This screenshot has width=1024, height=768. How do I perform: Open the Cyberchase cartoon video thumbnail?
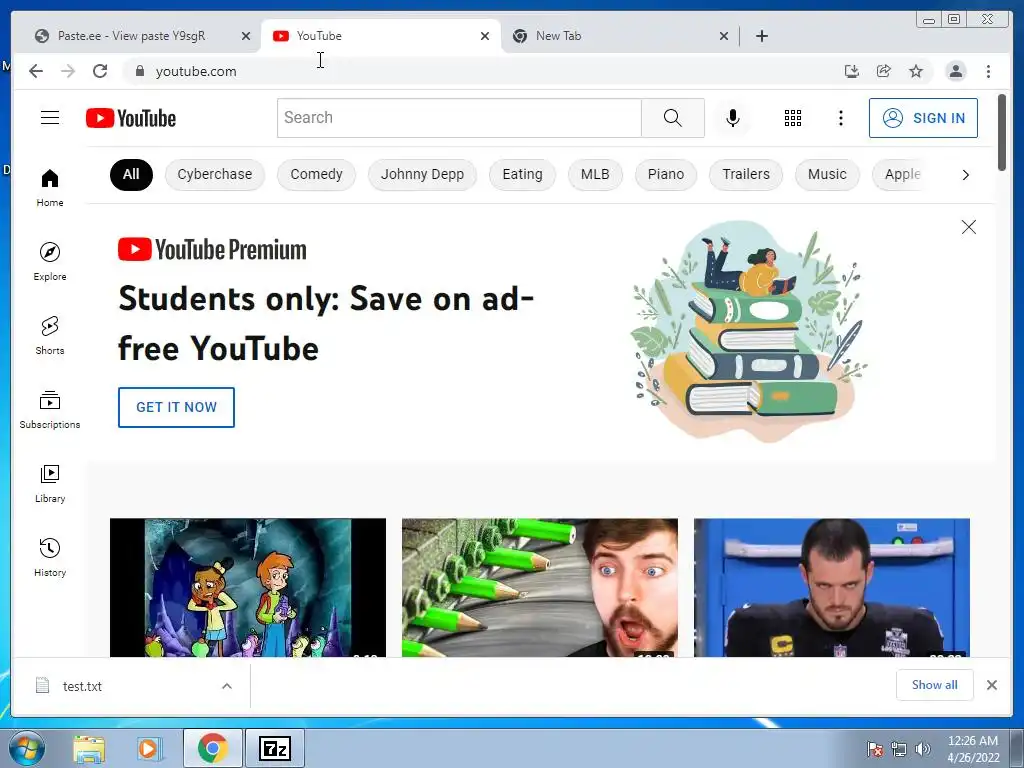[x=248, y=588]
